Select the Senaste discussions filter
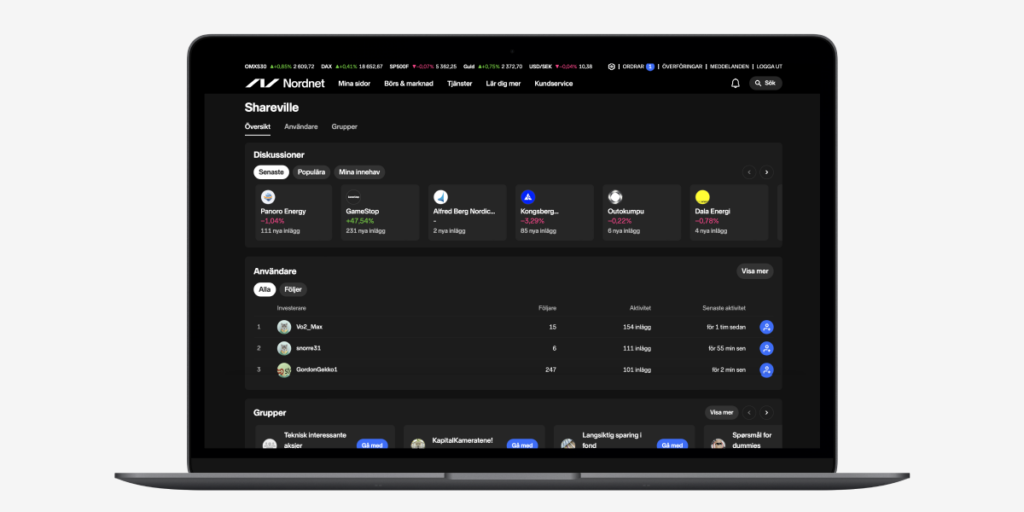 pyautogui.click(x=271, y=172)
